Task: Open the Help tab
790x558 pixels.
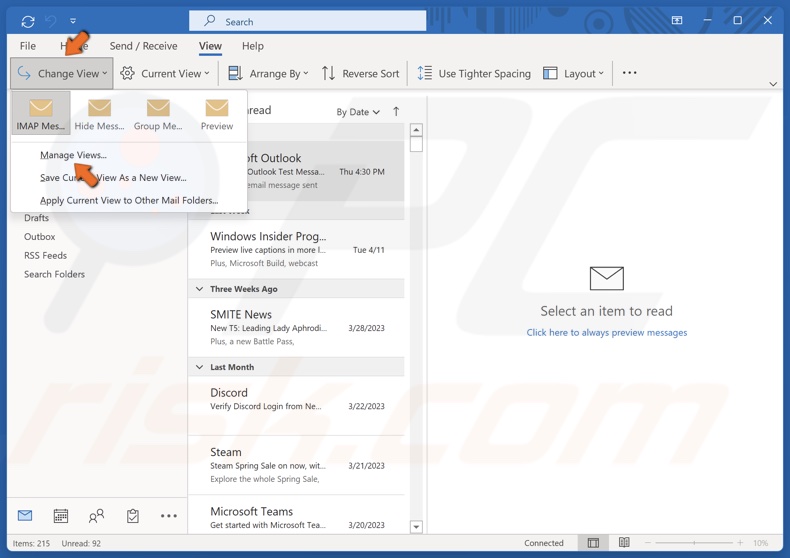Action: 252,46
